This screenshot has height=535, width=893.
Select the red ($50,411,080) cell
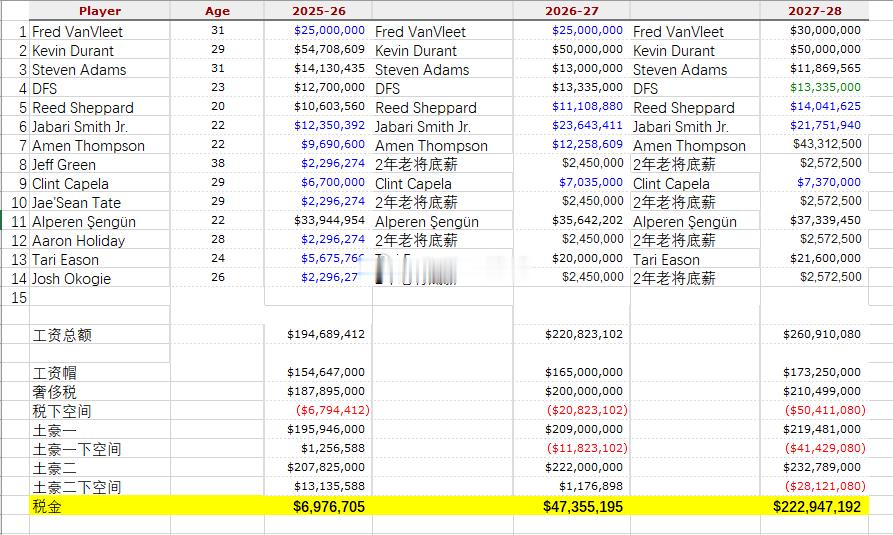click(x=825, y=410)
